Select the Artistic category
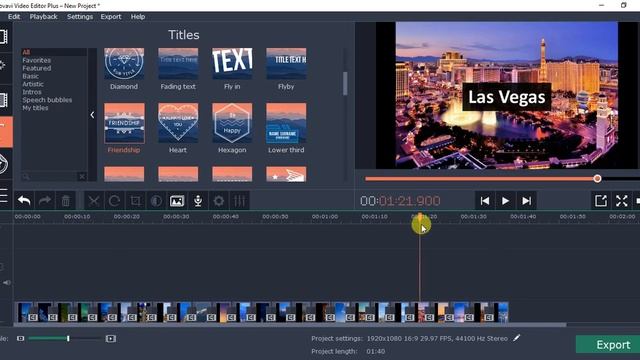Image resolution: width=640 pixels, height=360 pixels. point(33,84)
